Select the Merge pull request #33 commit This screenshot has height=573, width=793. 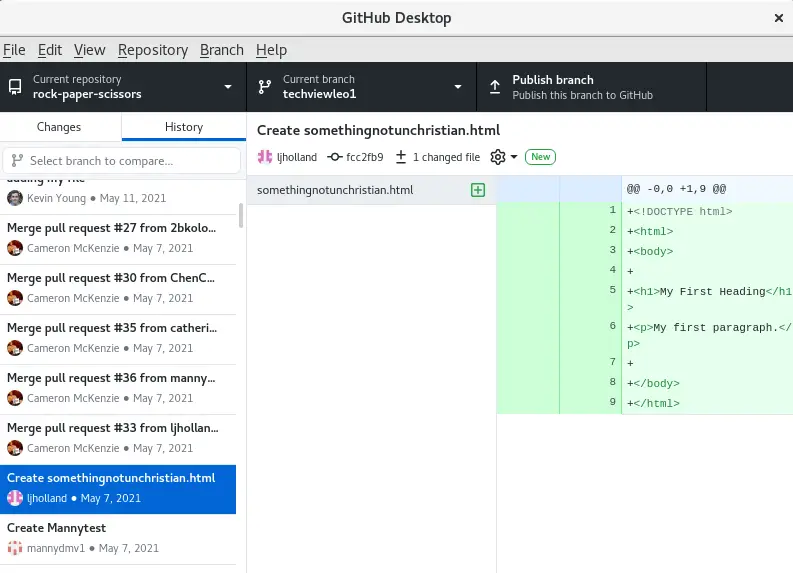click(x=118, y=439)
